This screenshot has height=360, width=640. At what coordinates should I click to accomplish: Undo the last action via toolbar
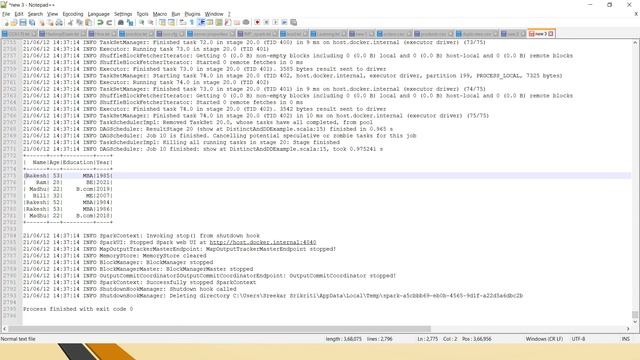(100, 22)
